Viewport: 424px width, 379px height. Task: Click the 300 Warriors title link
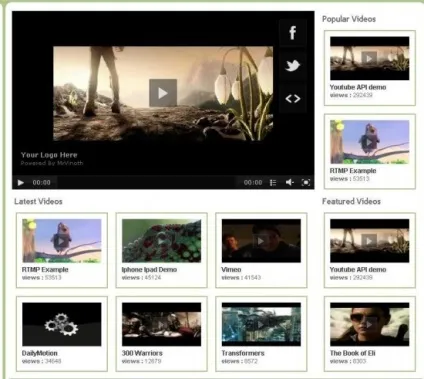142,353
